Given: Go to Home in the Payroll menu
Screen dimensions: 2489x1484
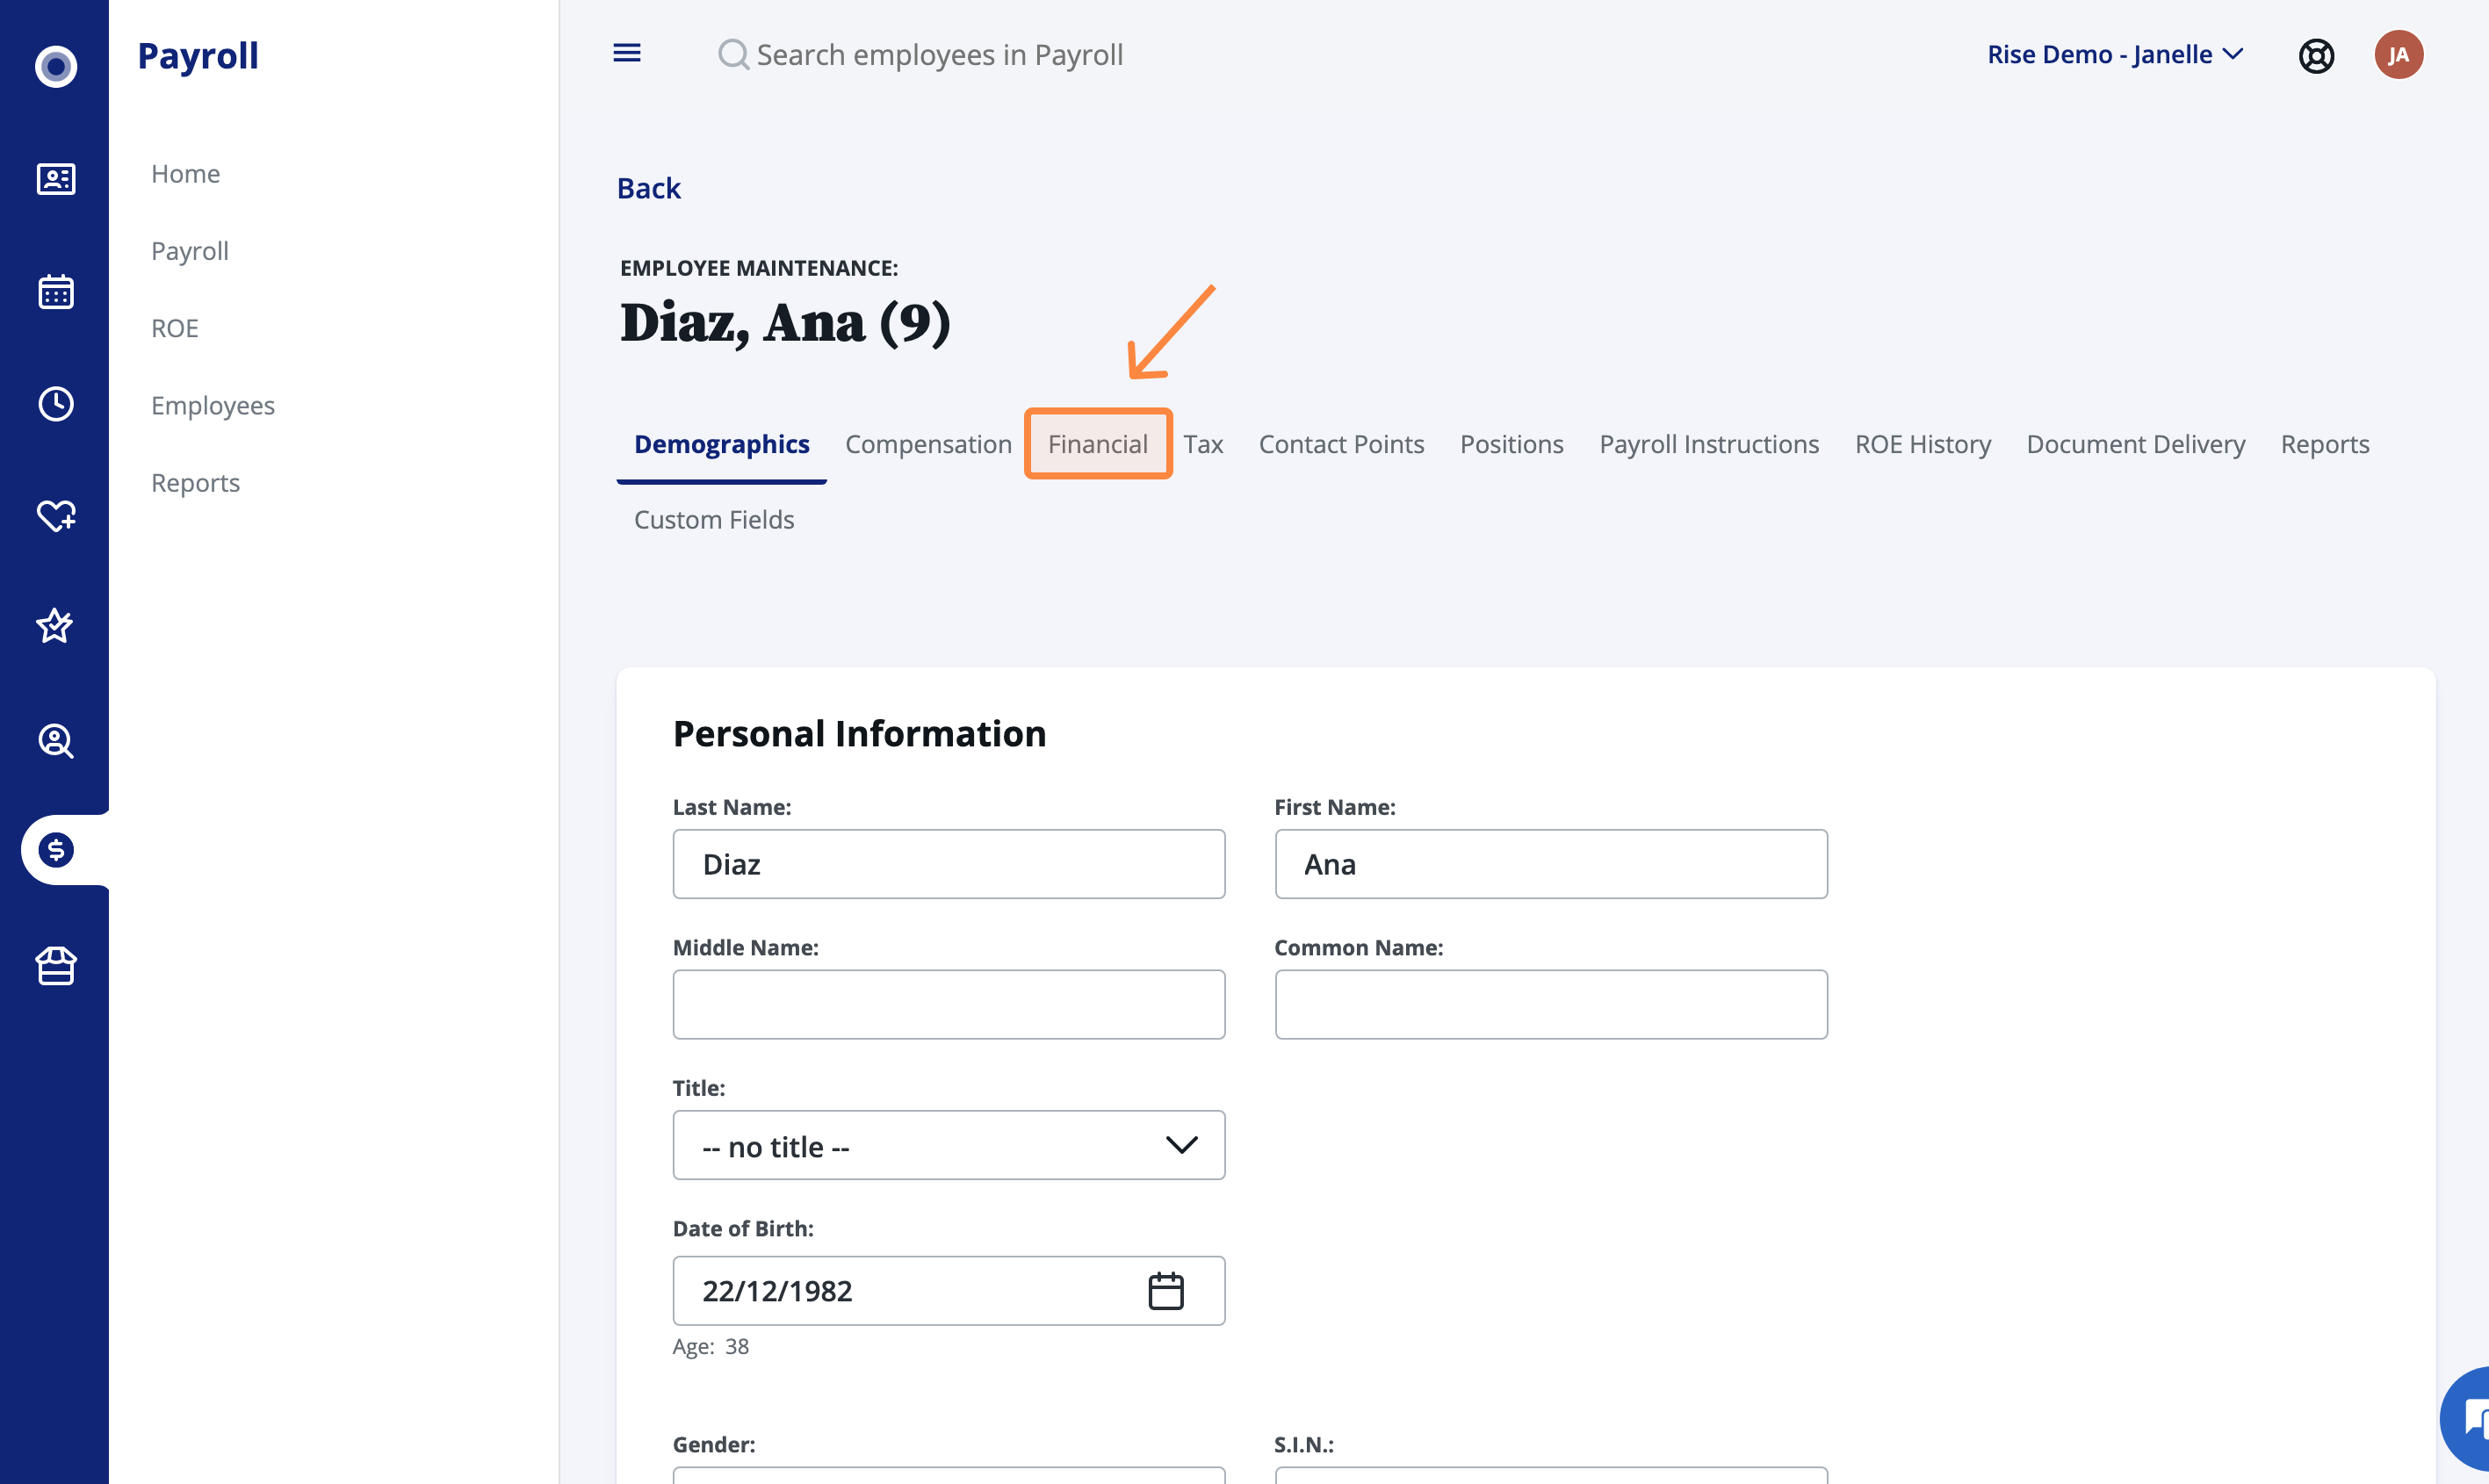Looking at the screenshot, I should pos(185,174).
